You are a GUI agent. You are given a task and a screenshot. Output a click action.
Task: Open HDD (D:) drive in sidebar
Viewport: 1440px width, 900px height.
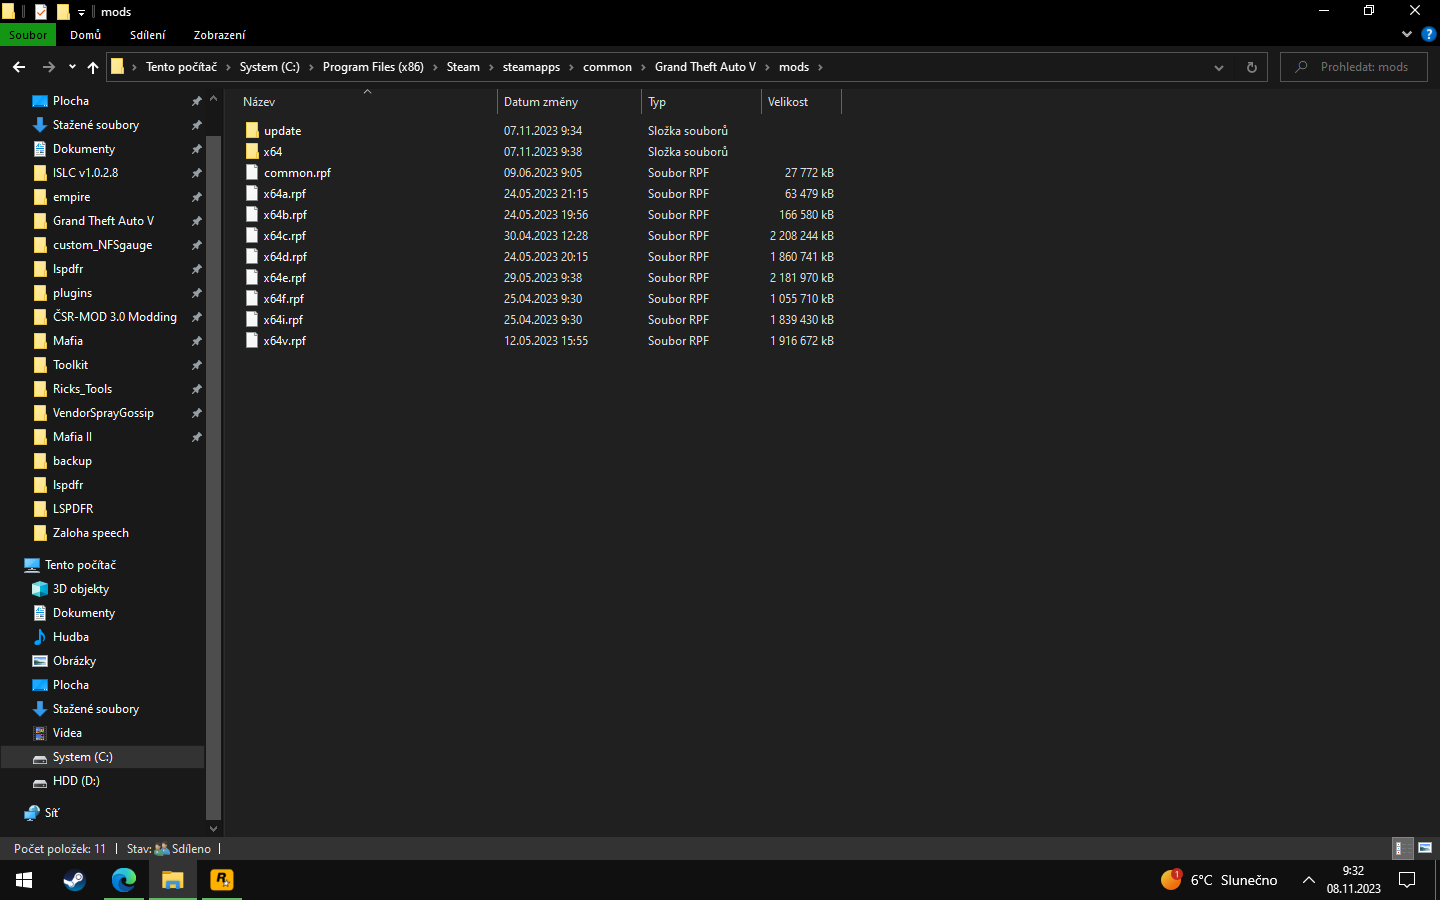tap(76, 781)
